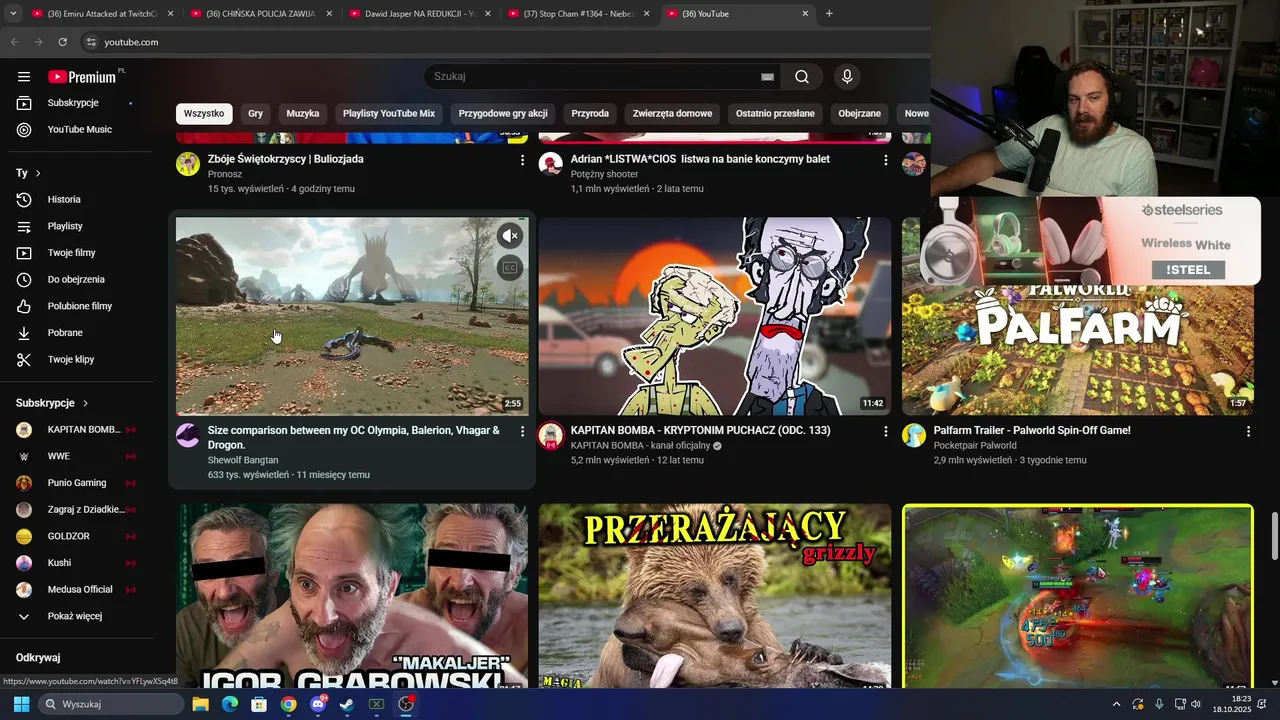Start voice search with microphone icon
This screenshot has width=1280, height=720.
847,77
